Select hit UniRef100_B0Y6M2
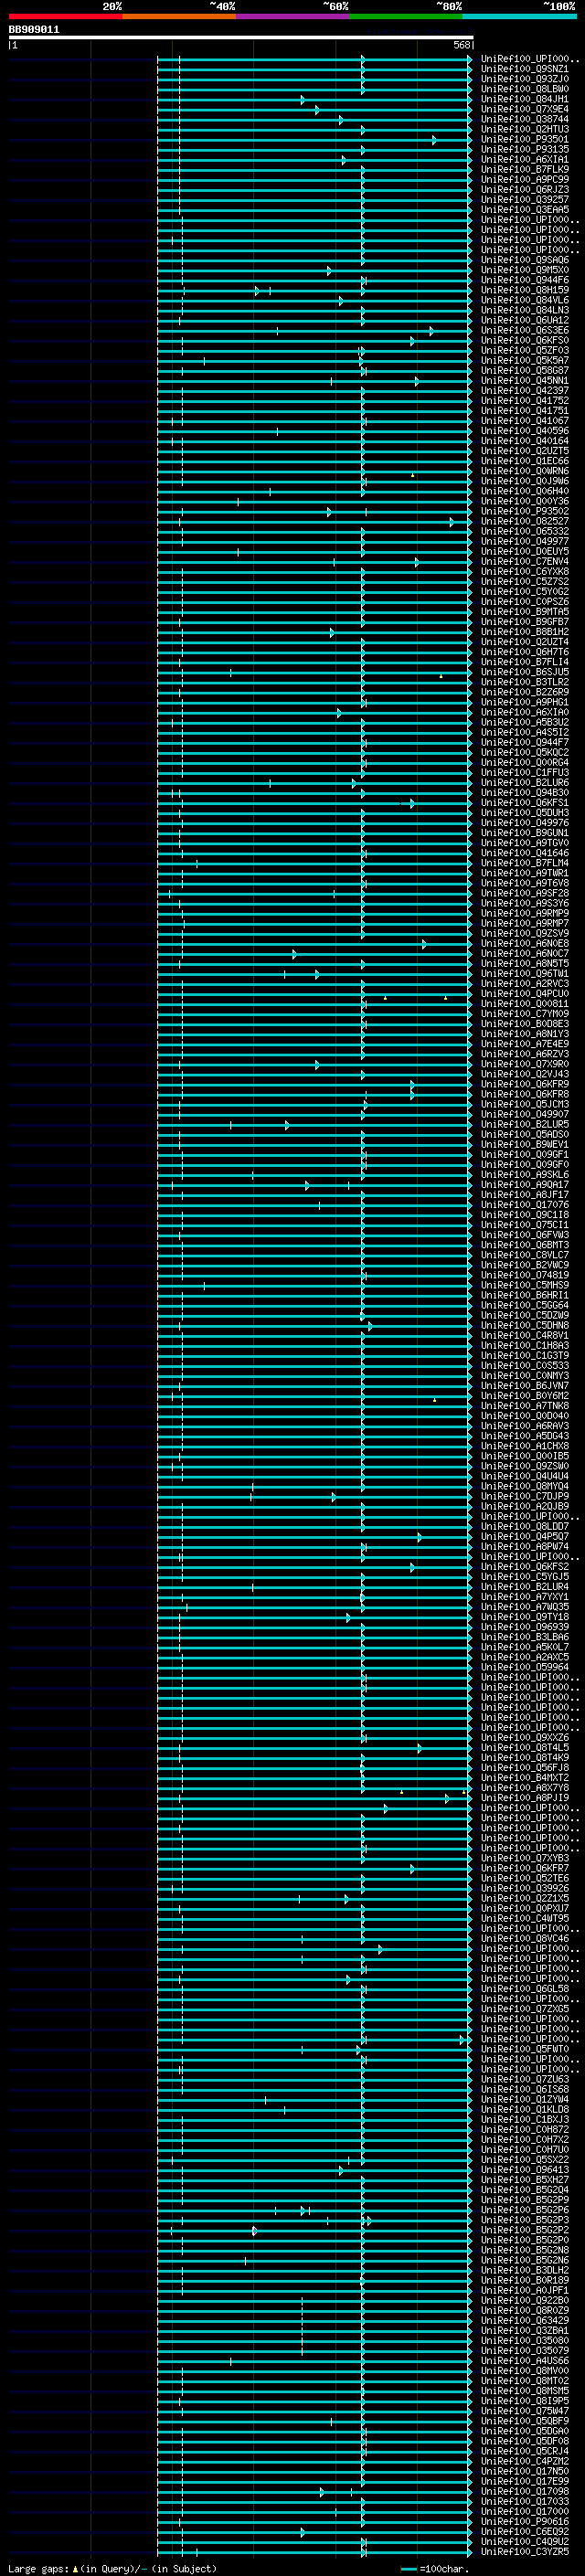The image size is (585, 2576). [x=525, y=1396]
